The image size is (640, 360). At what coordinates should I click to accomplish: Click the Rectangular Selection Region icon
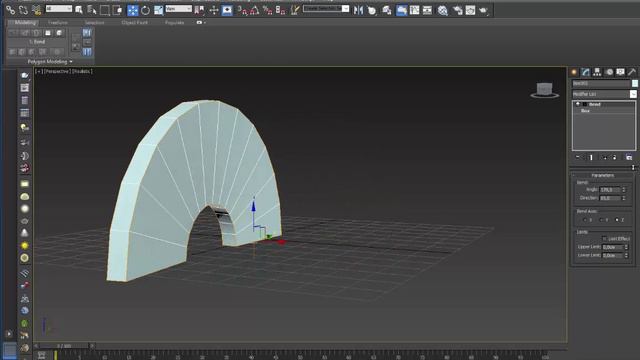coord(105,10)
